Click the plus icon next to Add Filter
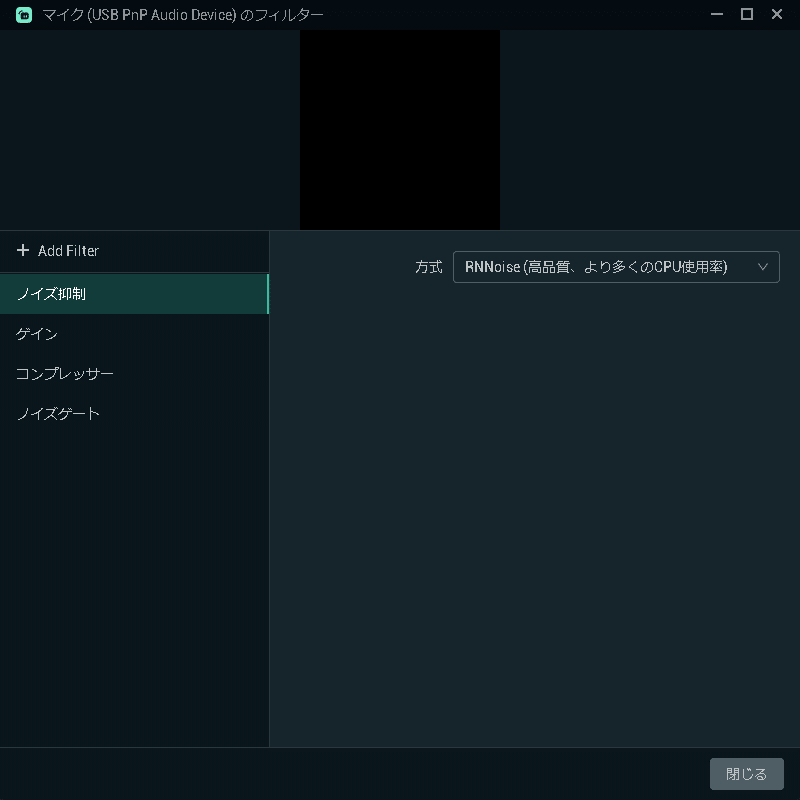 tap(22, 251)
